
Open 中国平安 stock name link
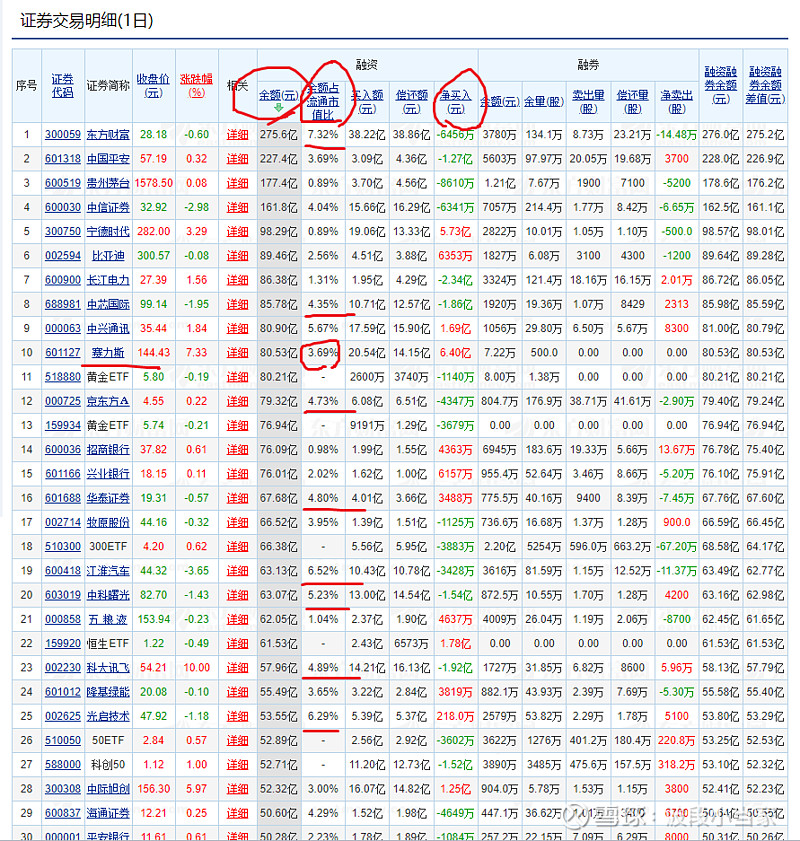pyautogui.click(x=108, y=159)
